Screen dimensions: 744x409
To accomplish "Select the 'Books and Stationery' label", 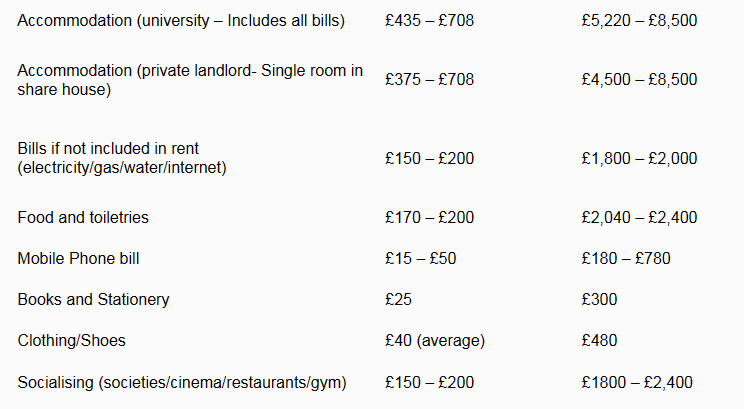I will 93,299.
